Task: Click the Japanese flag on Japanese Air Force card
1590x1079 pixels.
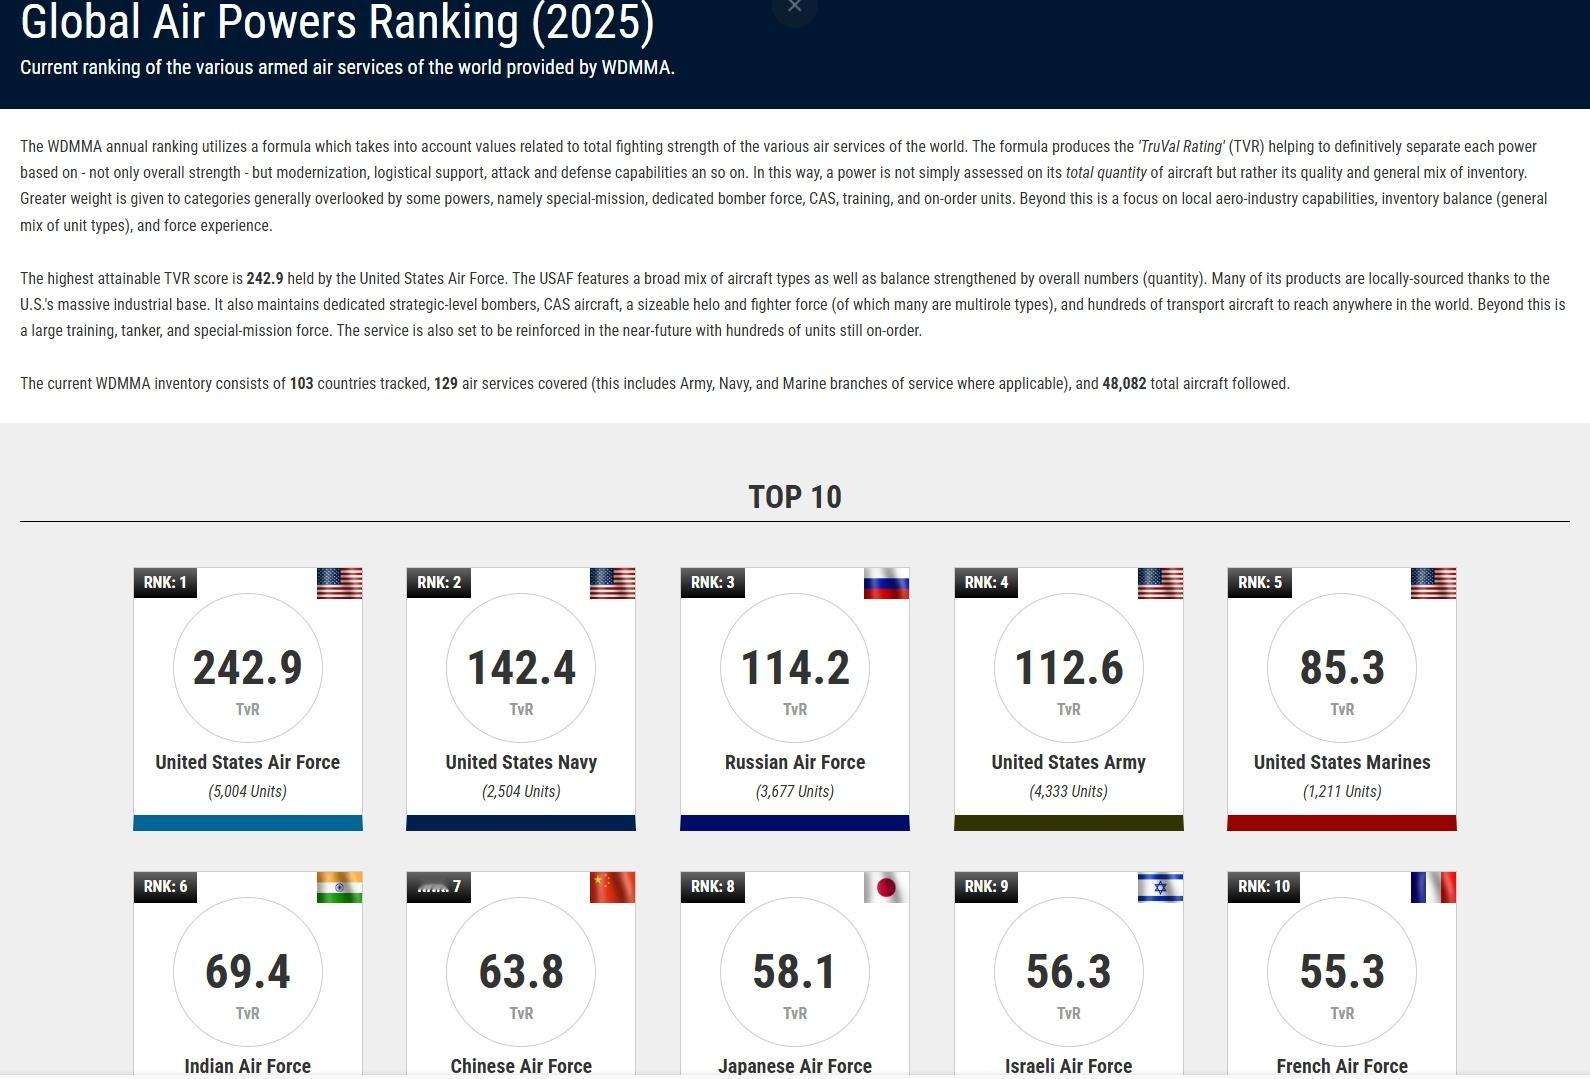Action: coord(886,887)
